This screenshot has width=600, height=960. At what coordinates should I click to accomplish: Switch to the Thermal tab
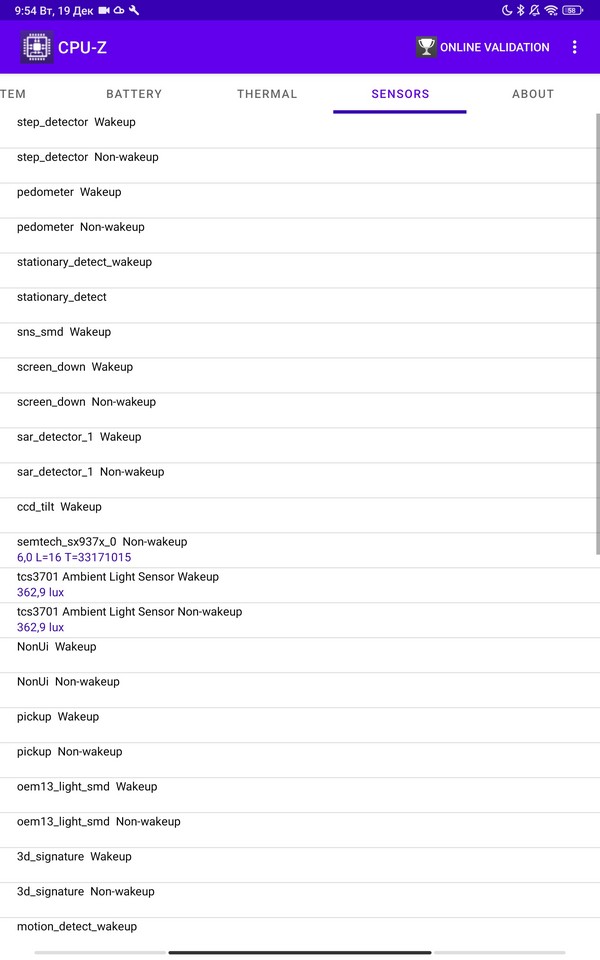[x=267, y=94]
